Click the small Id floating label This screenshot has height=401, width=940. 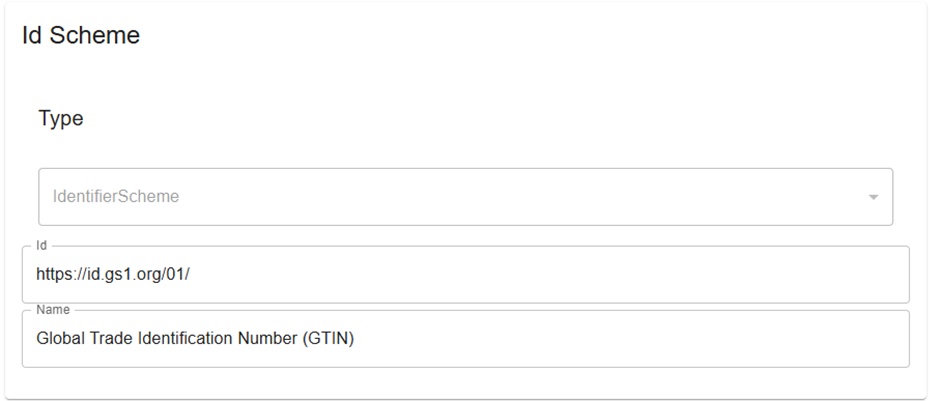click(x=42, y=245)
